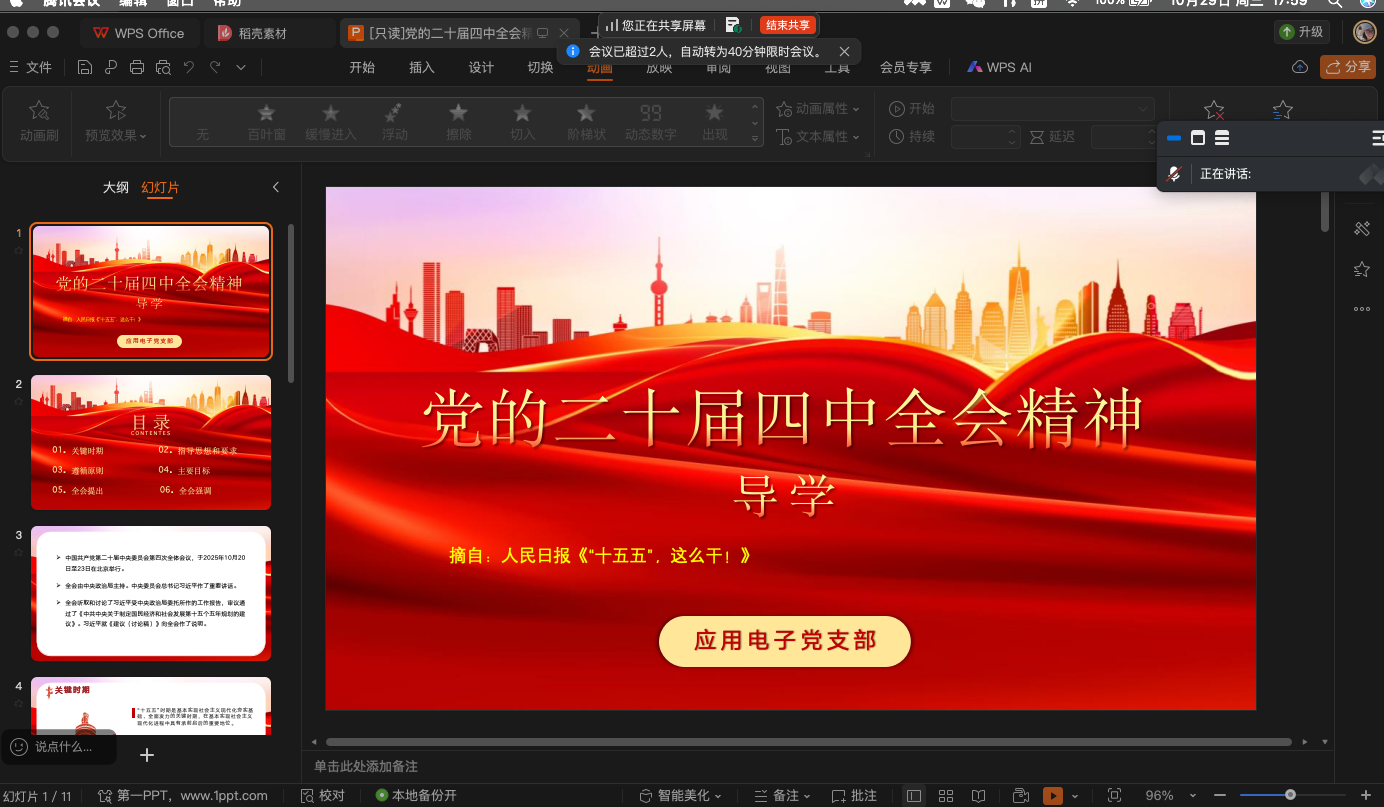Select slide 2 目录 thumbnail
Image resolution: width=1384 pixels, height=807 pixels.
tap(151, 428)
